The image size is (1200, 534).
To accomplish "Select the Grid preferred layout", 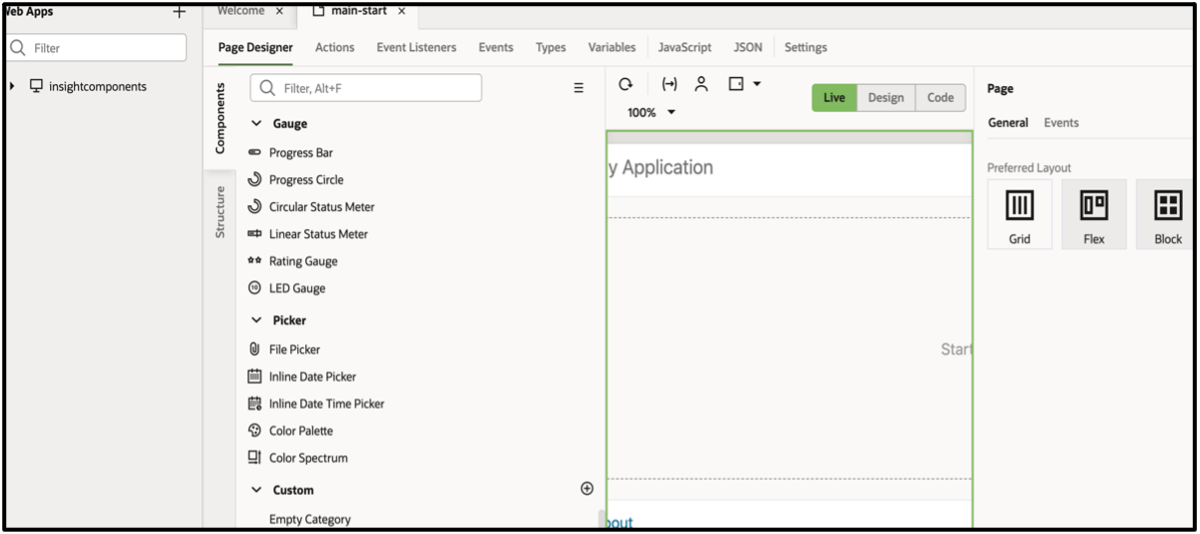I will pos(1019,214).
